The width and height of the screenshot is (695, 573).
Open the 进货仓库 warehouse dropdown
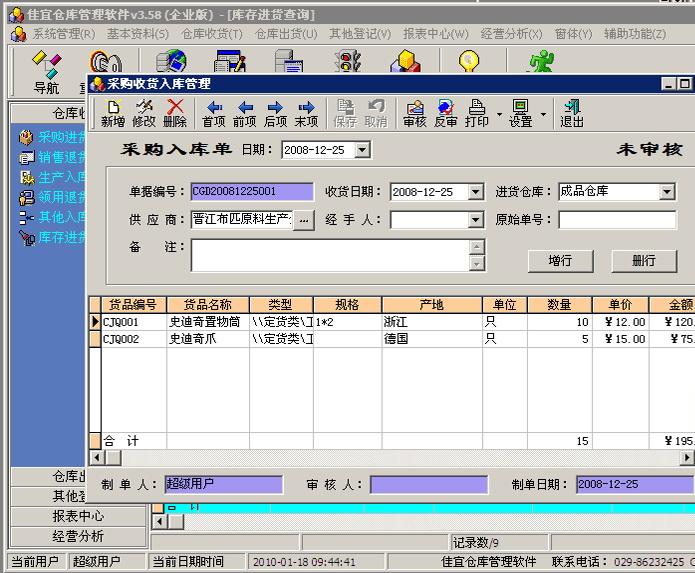[667, 192]
